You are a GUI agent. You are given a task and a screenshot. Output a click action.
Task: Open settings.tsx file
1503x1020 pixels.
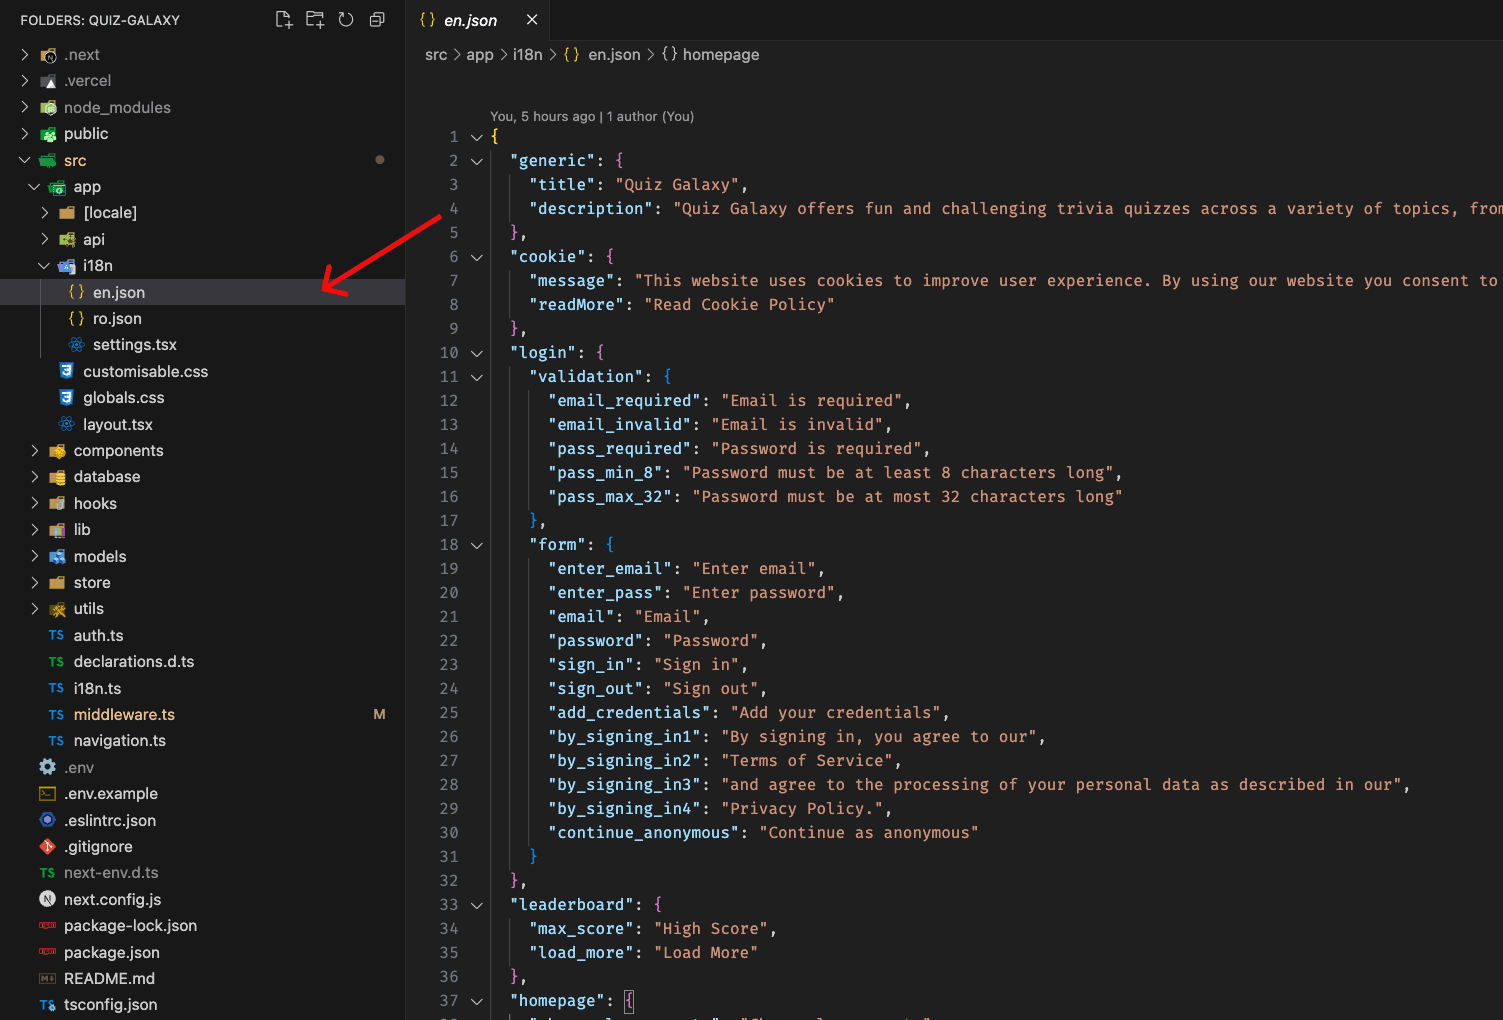(202, 345)
